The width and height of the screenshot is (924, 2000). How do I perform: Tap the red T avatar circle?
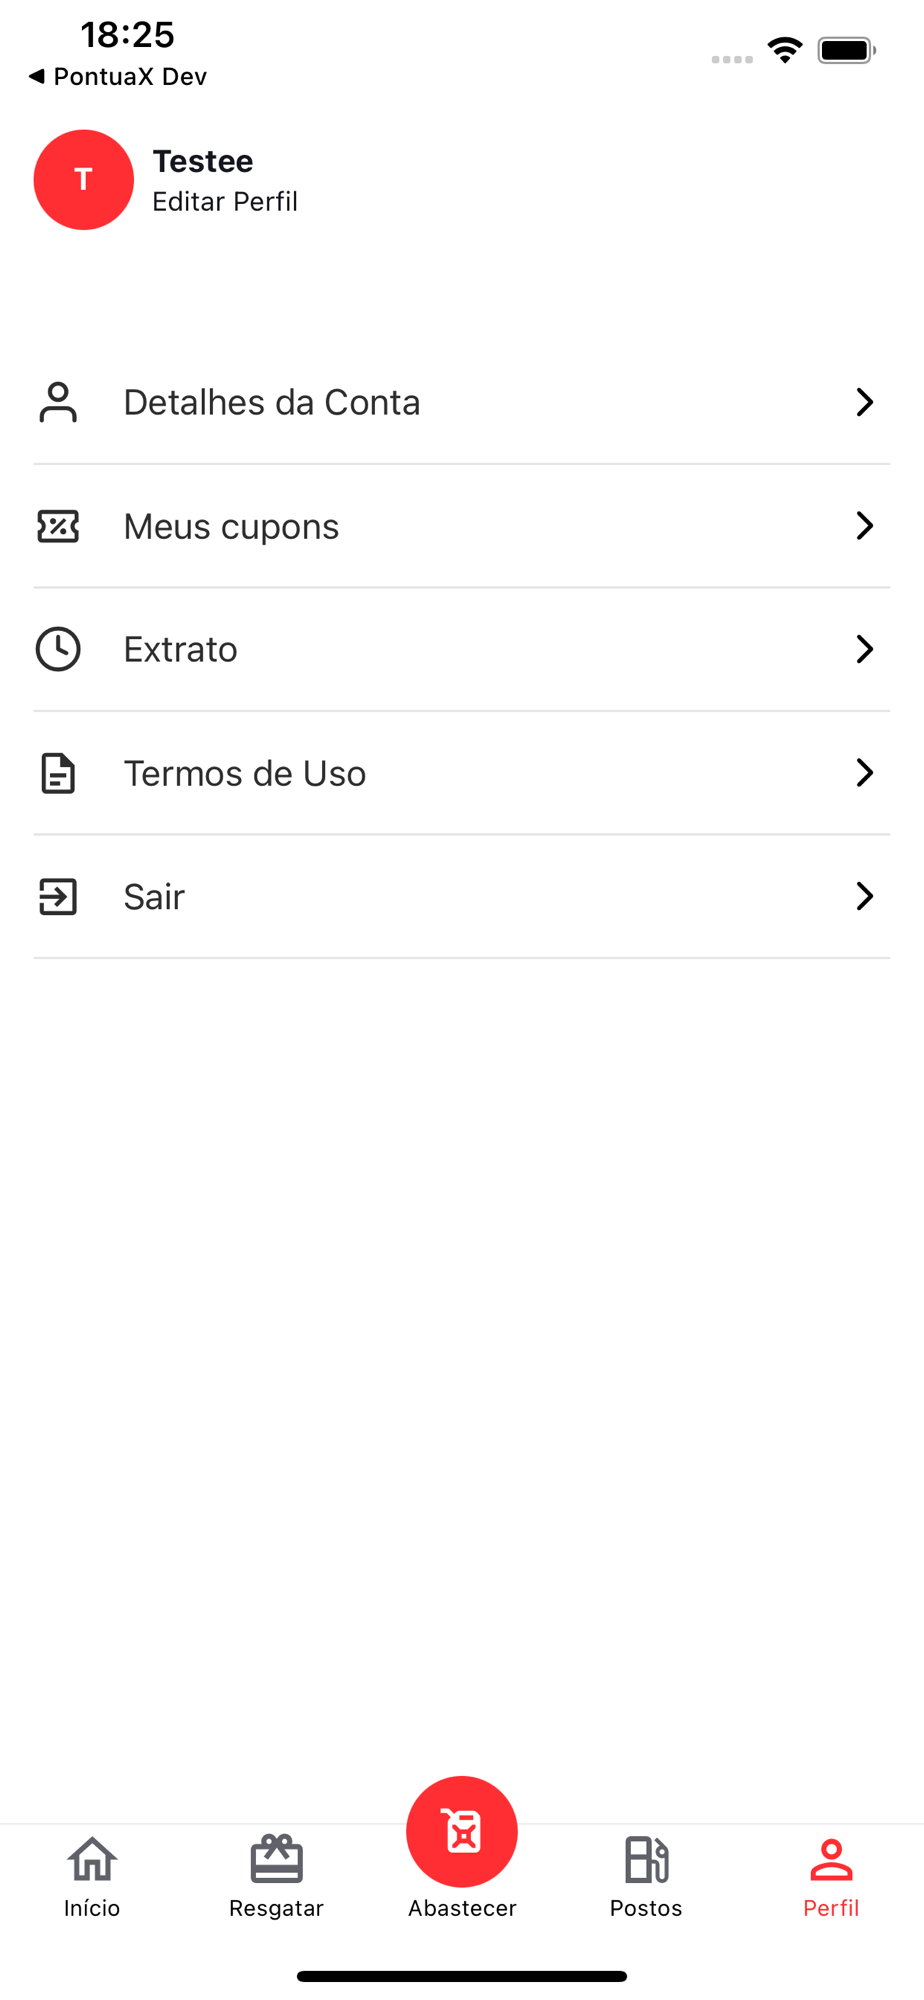(84, 180)
